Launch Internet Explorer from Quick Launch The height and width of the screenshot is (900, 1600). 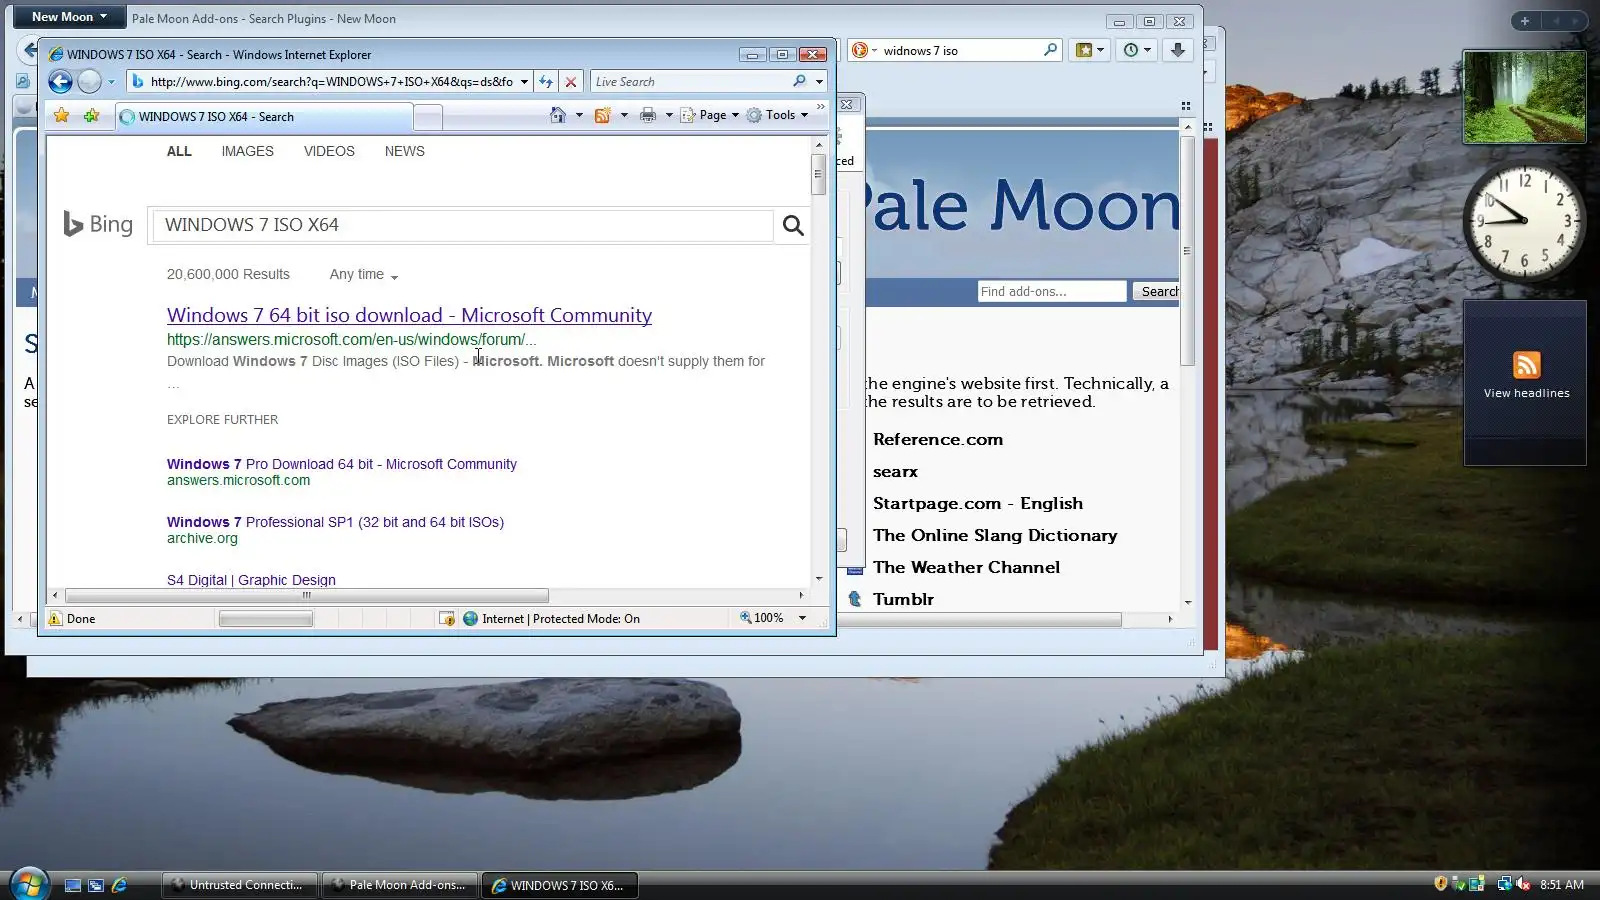point(119,885)
